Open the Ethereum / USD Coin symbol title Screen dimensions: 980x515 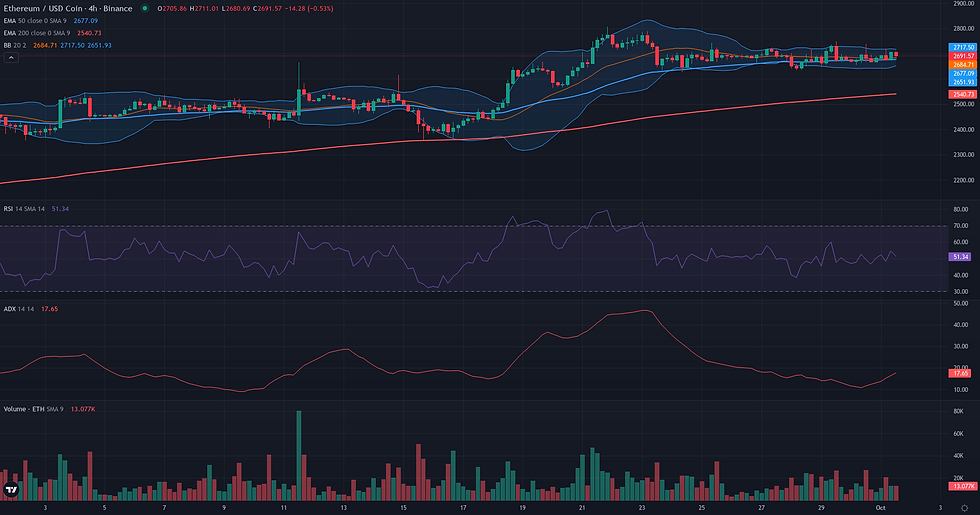coord(68,9)
